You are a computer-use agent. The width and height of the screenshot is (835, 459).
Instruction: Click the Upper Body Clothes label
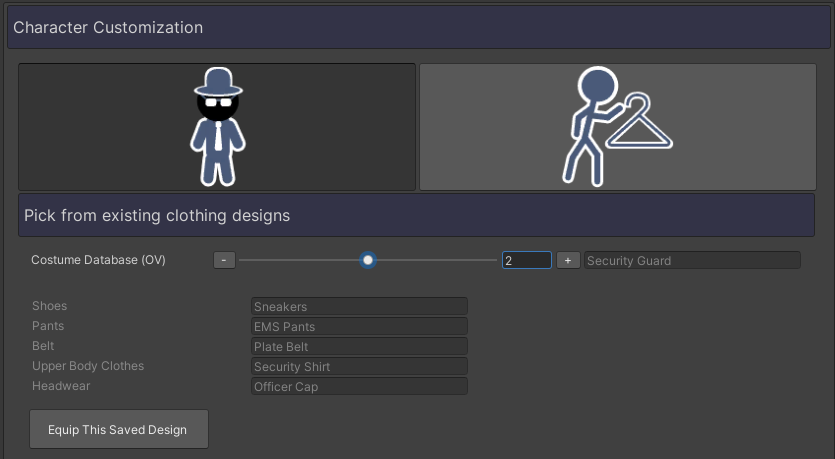88,366
